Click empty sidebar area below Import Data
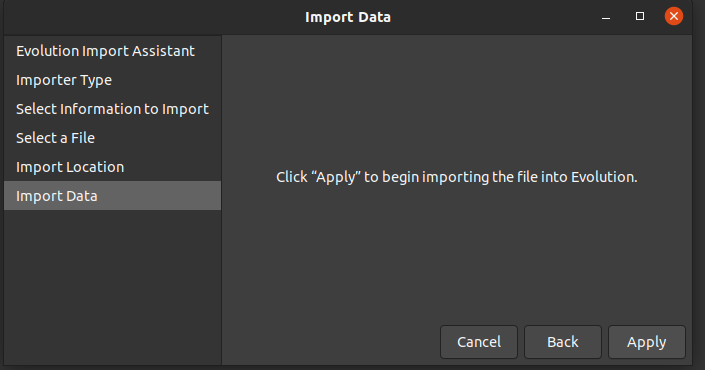The height and width of the screenshot is (370, 705). [112, 287]
